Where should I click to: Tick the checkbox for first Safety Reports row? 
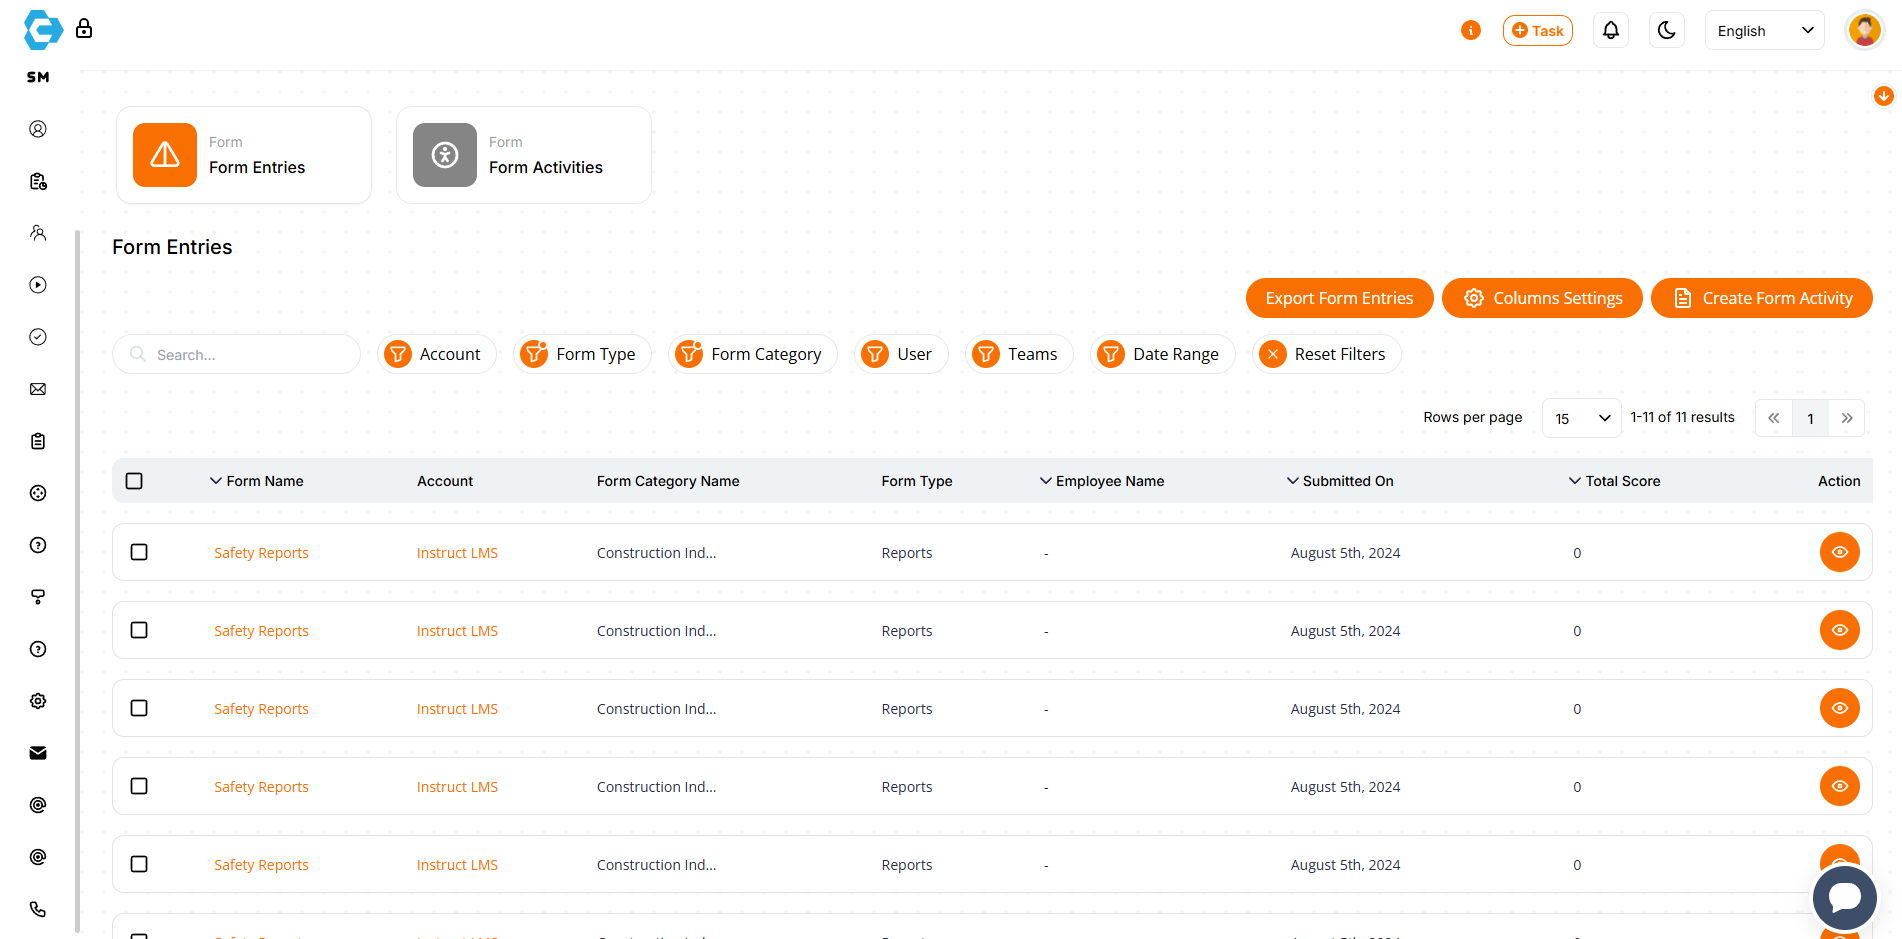point(139,552)
